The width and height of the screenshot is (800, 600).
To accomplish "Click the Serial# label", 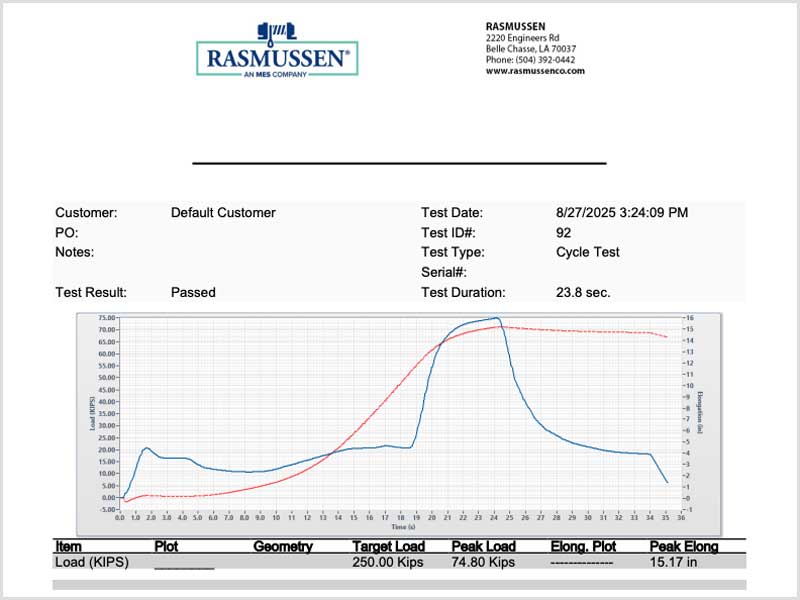I will tap(443, 272).
